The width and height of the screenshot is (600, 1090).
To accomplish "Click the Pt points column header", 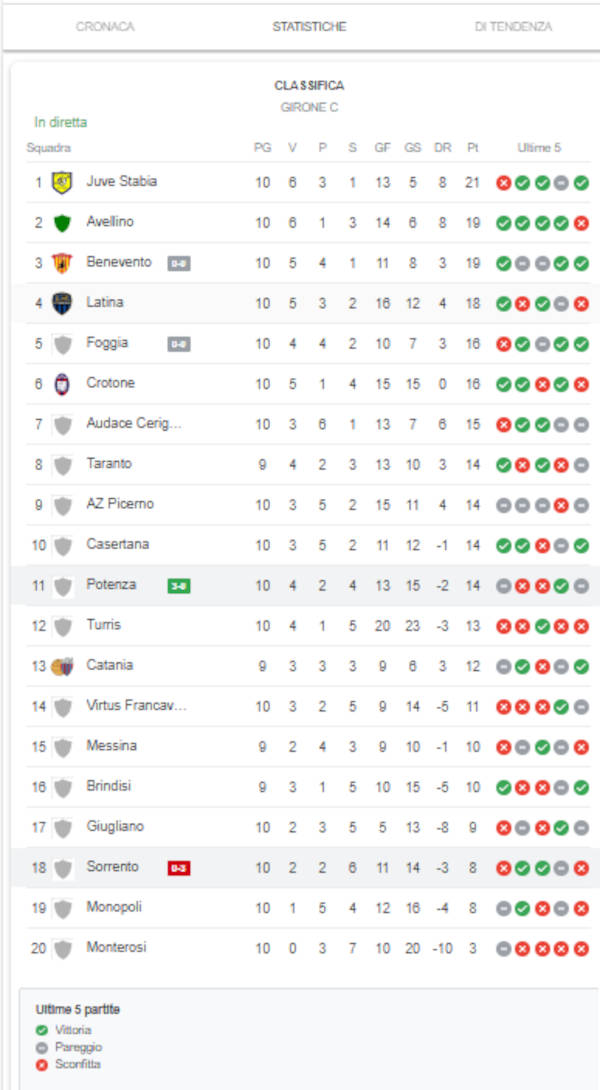I will (472, 148).
